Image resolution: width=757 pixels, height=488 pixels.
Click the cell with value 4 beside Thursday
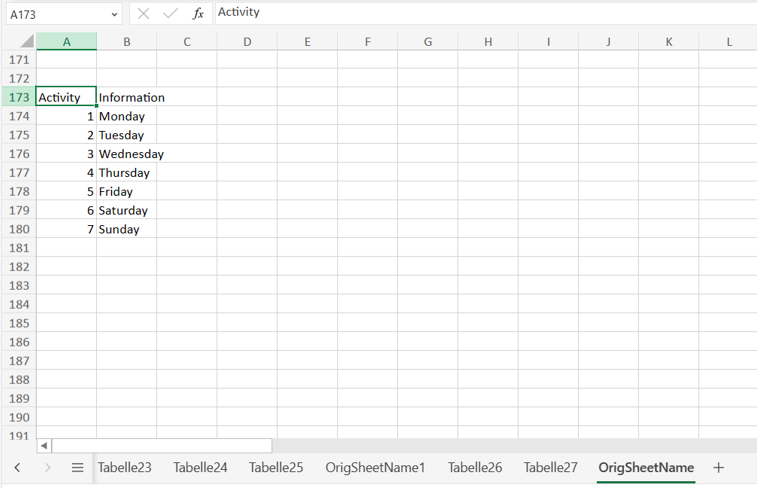(x=66, y=173)
